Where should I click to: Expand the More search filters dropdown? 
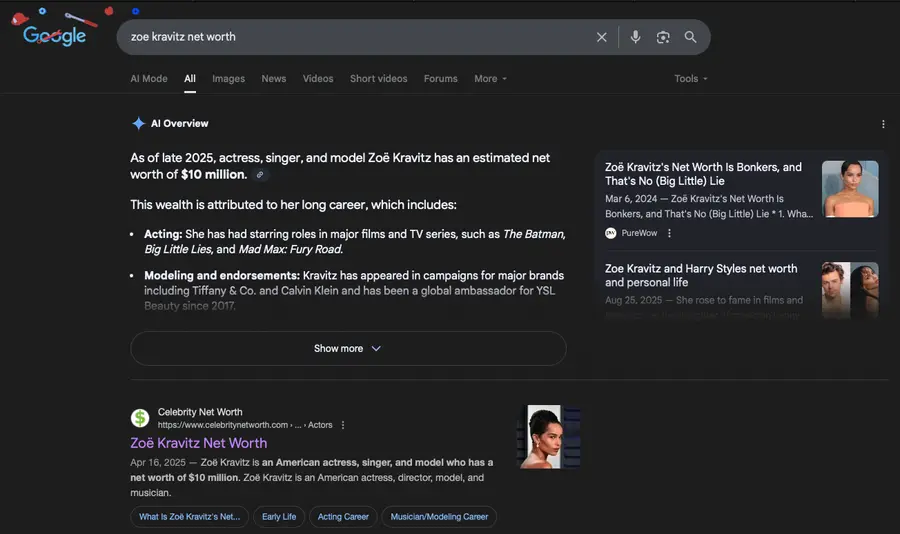tap(490, 79)
